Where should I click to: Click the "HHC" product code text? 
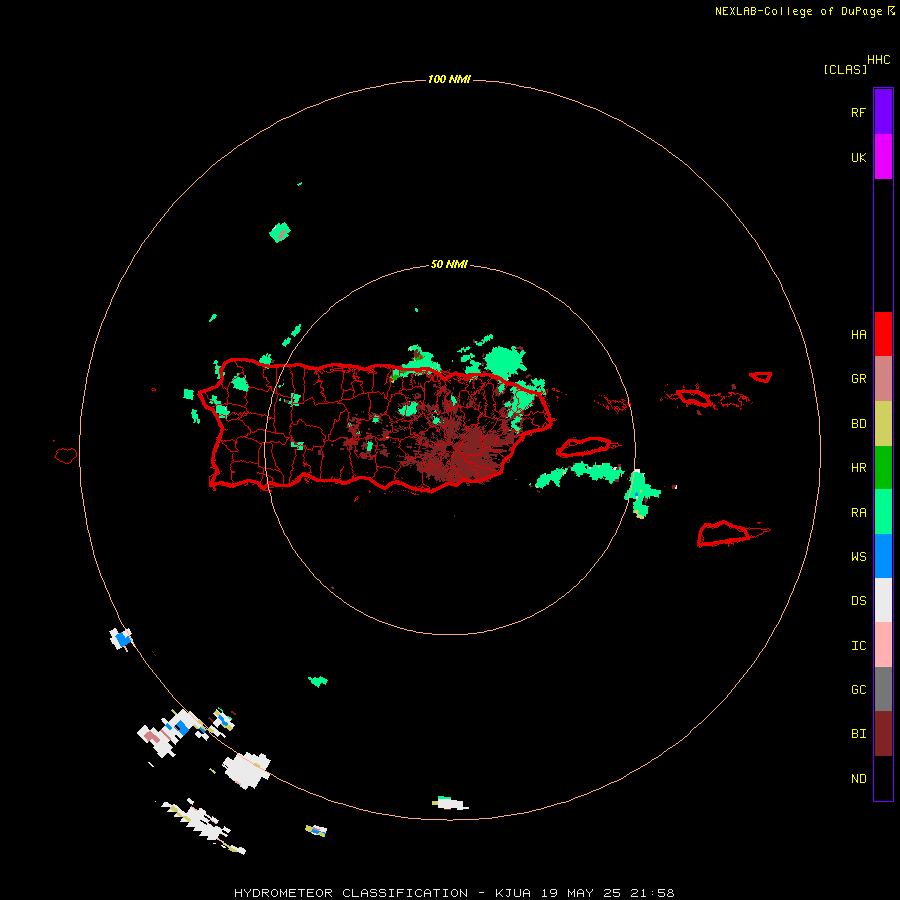click(879, 60)
